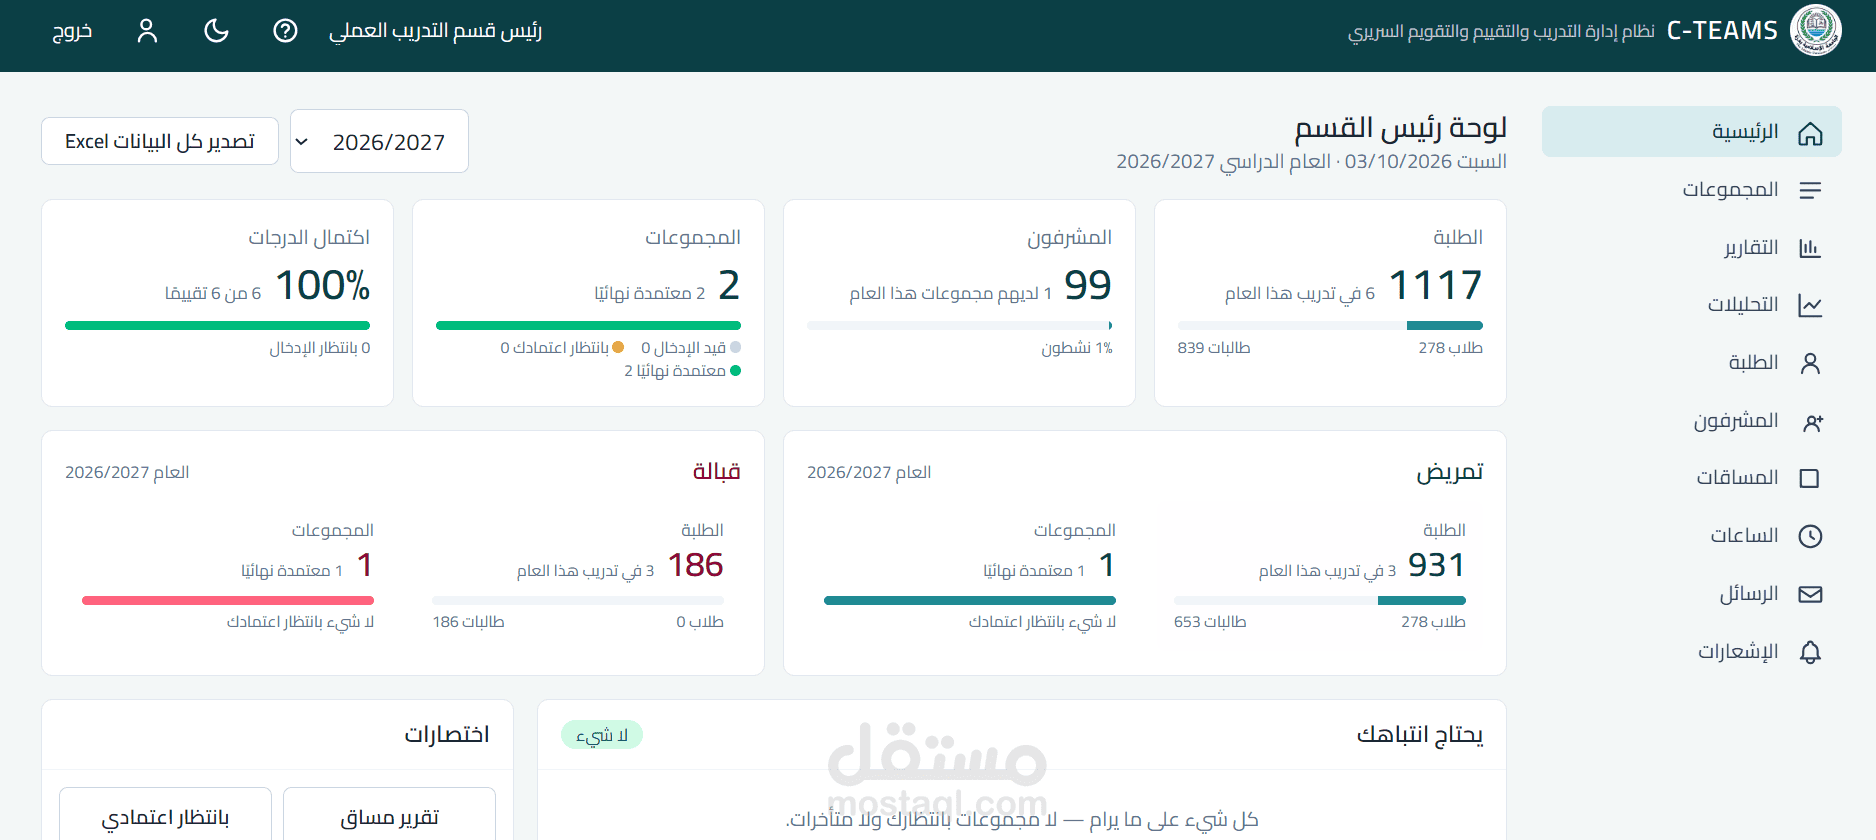Viewport: 1876px width, 840px height.
Task: Click the تقرير مساق shortcut button
Action: tap(389, 816)
